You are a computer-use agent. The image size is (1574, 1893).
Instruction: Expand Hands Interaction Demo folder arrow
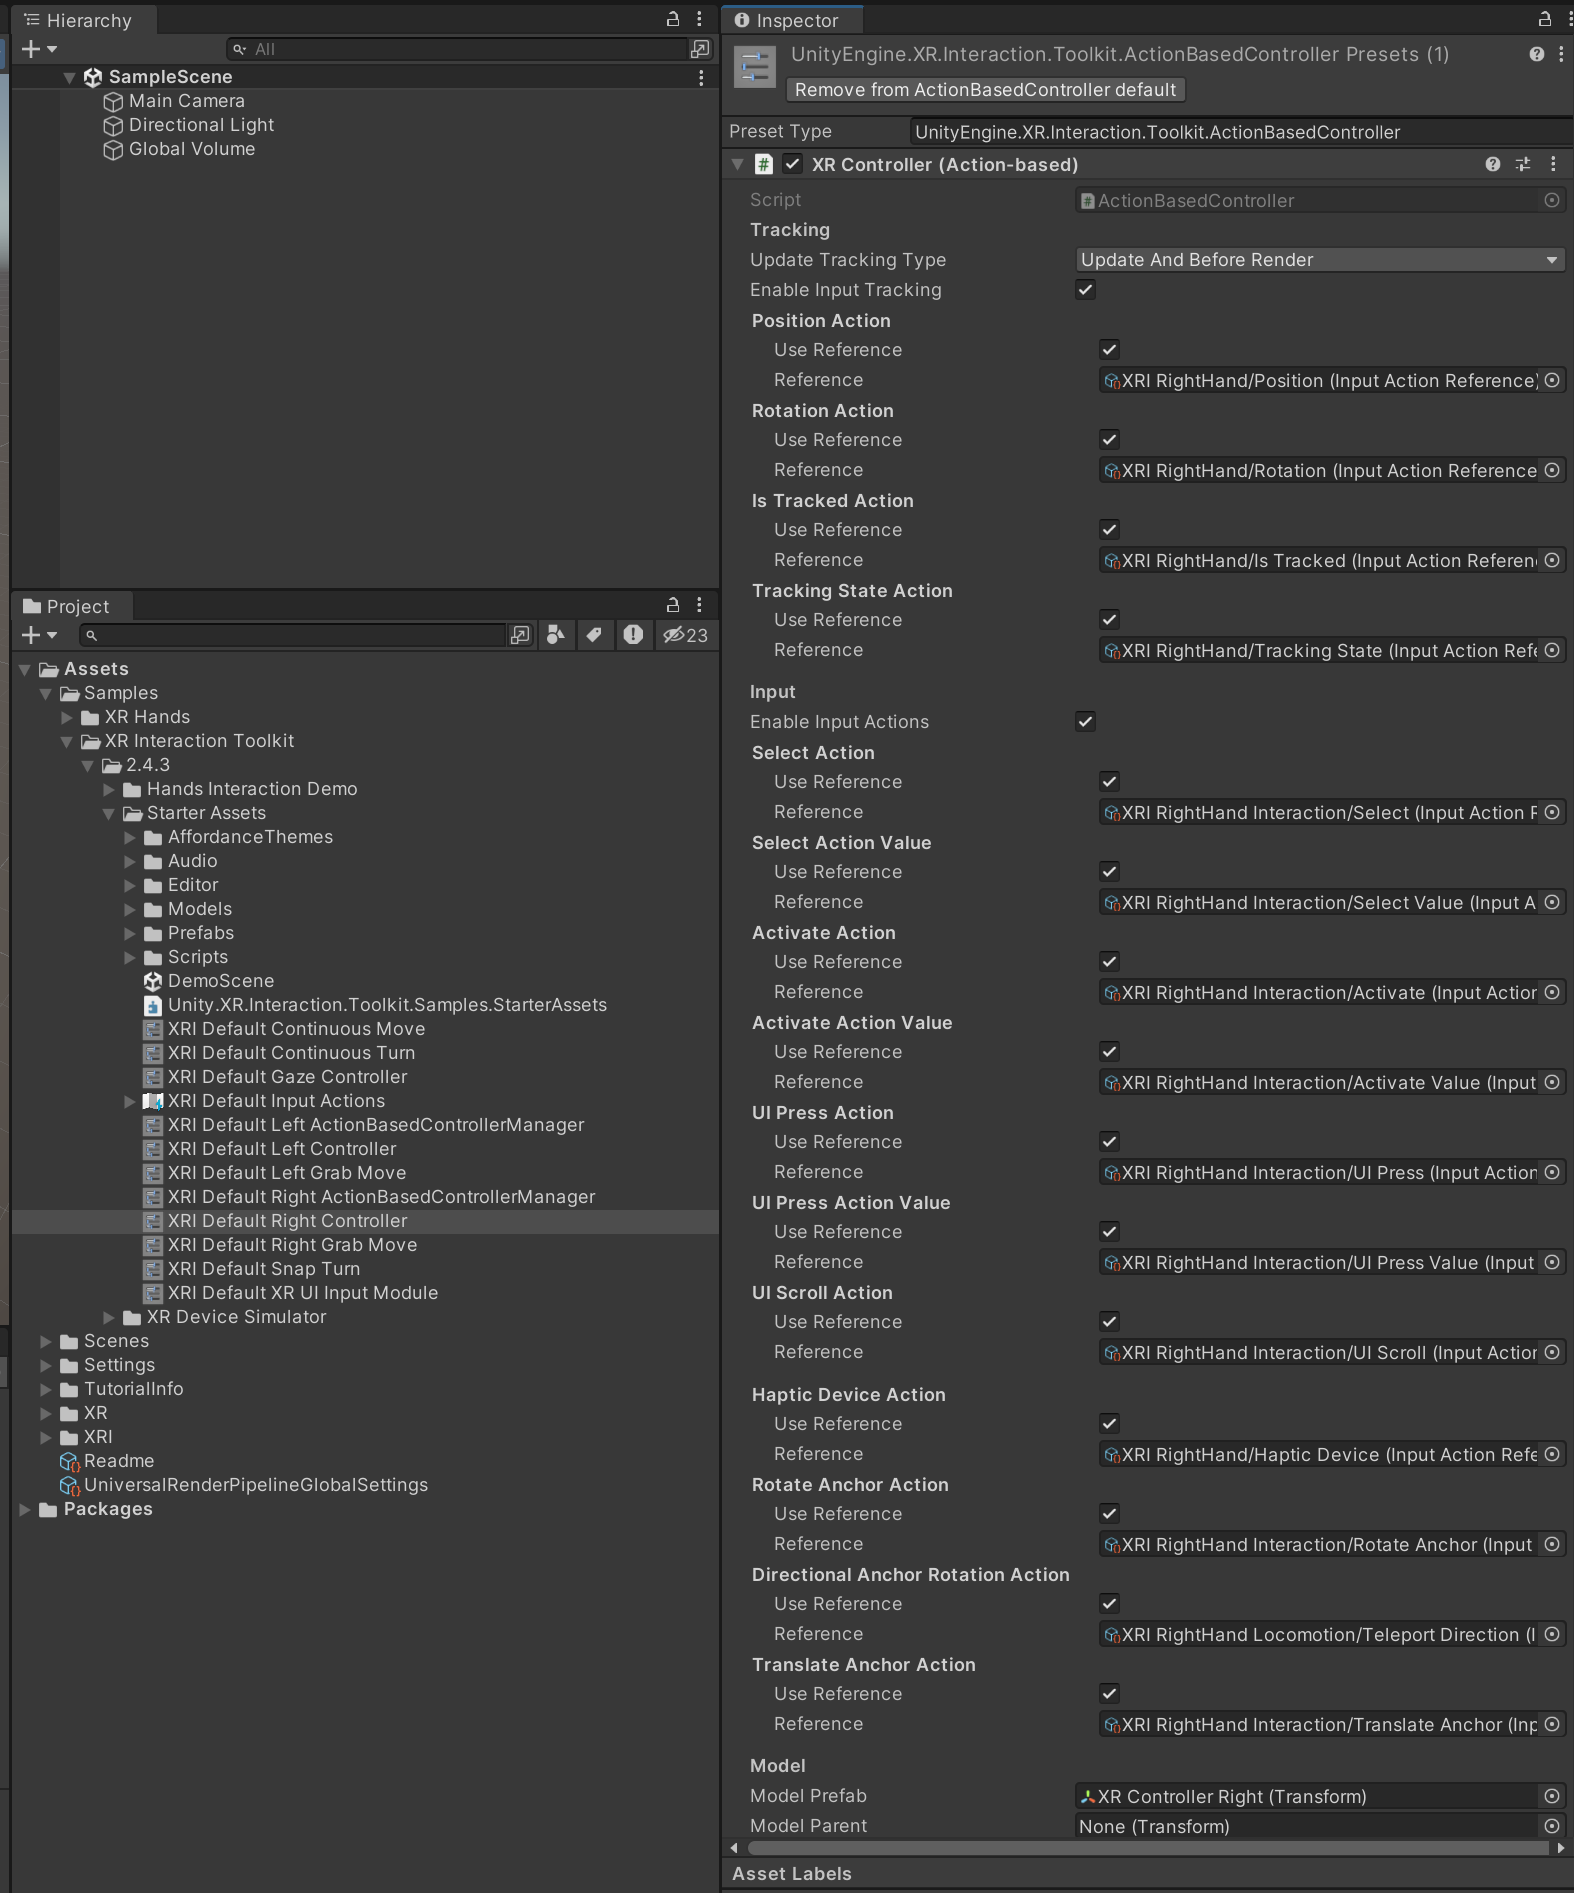click(108, 789)
